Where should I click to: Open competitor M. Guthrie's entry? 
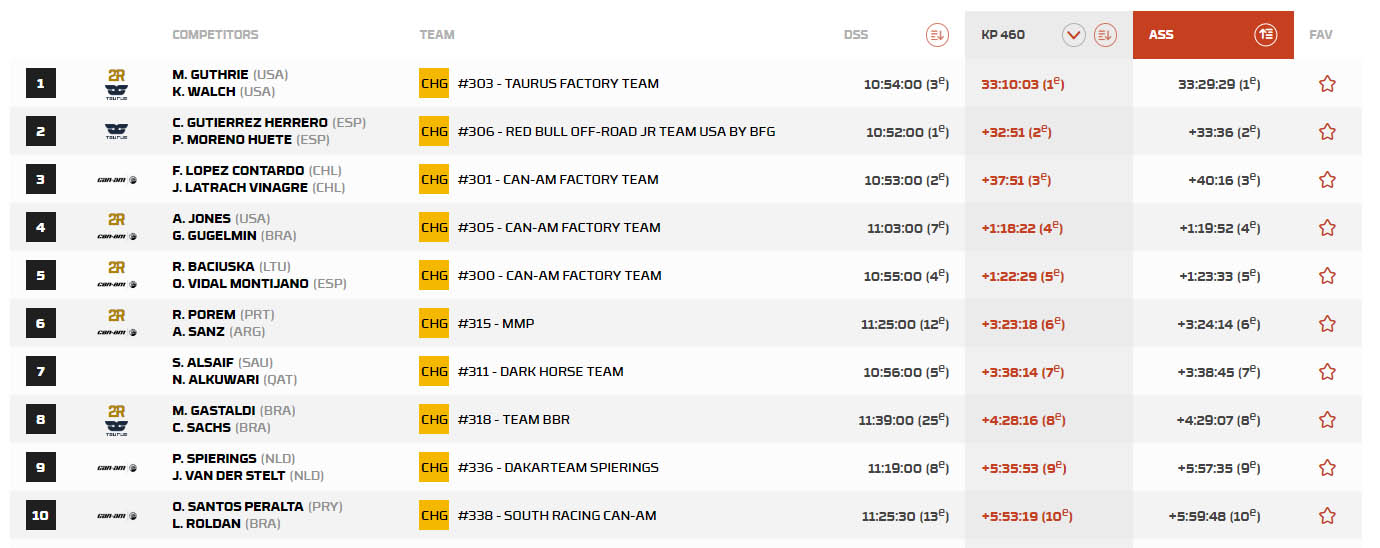[210, 75]
